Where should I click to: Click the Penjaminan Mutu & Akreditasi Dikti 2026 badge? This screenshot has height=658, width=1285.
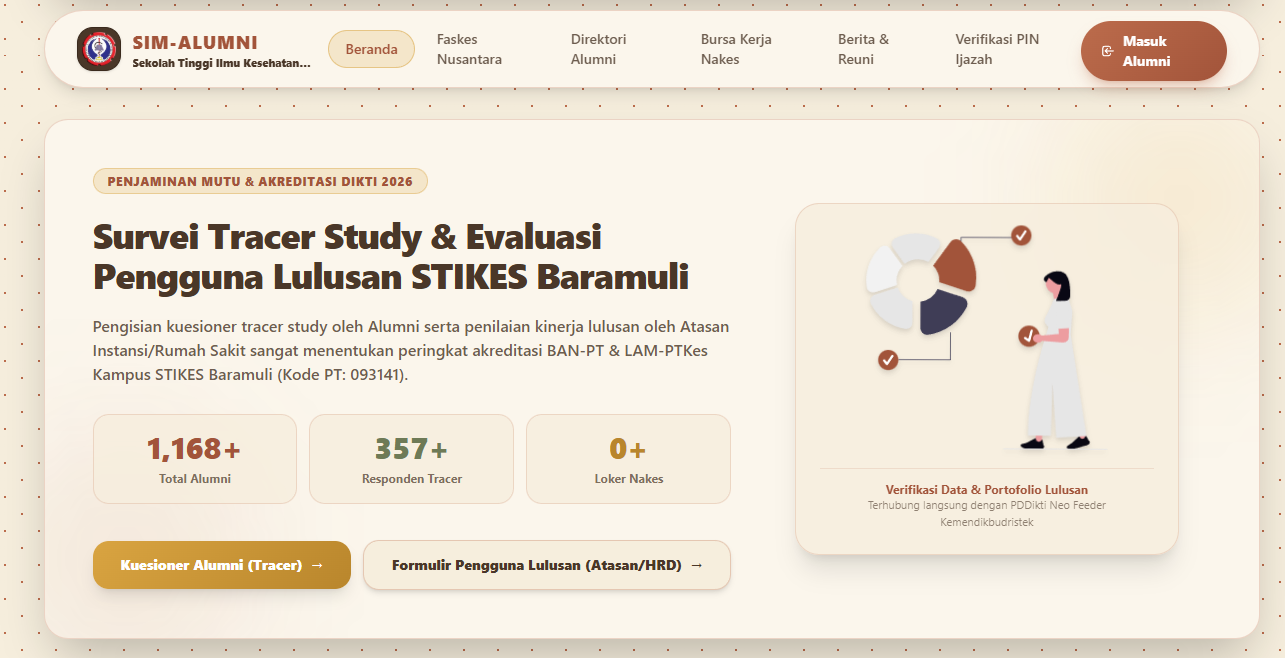(x=260, y=181)
